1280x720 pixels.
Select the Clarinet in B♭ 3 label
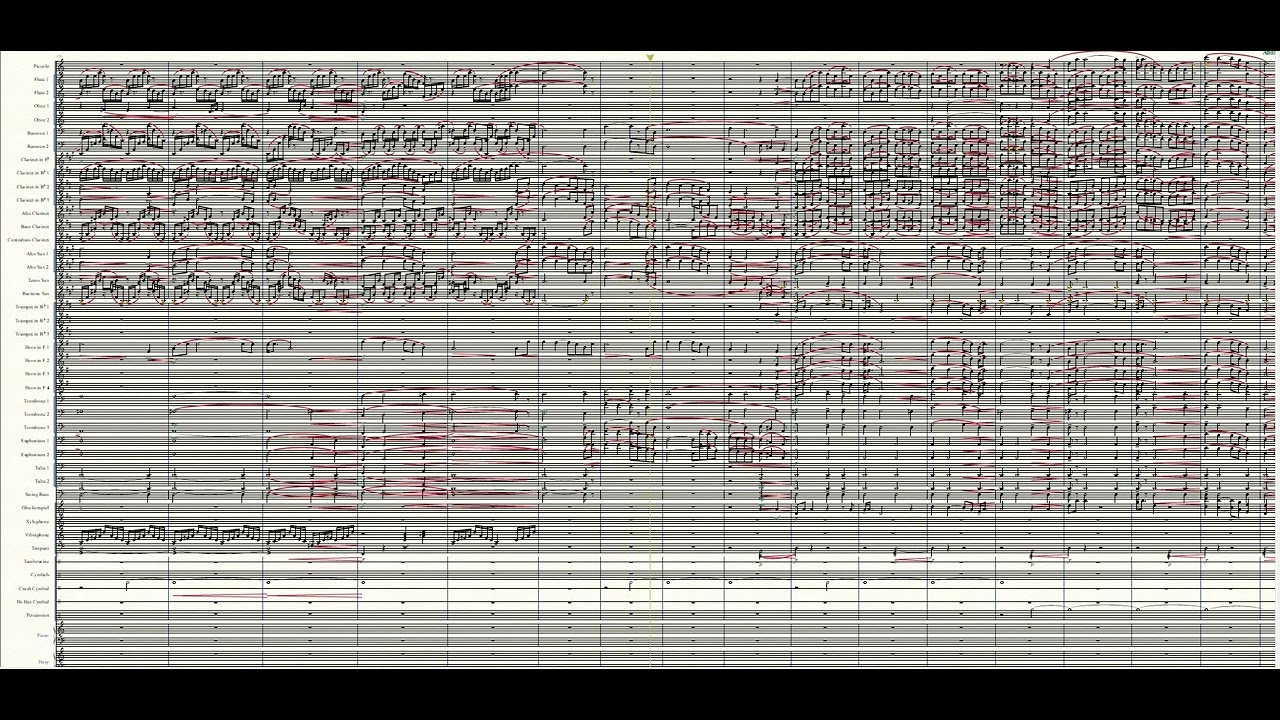pyautogui.click(x=33, y=200)
